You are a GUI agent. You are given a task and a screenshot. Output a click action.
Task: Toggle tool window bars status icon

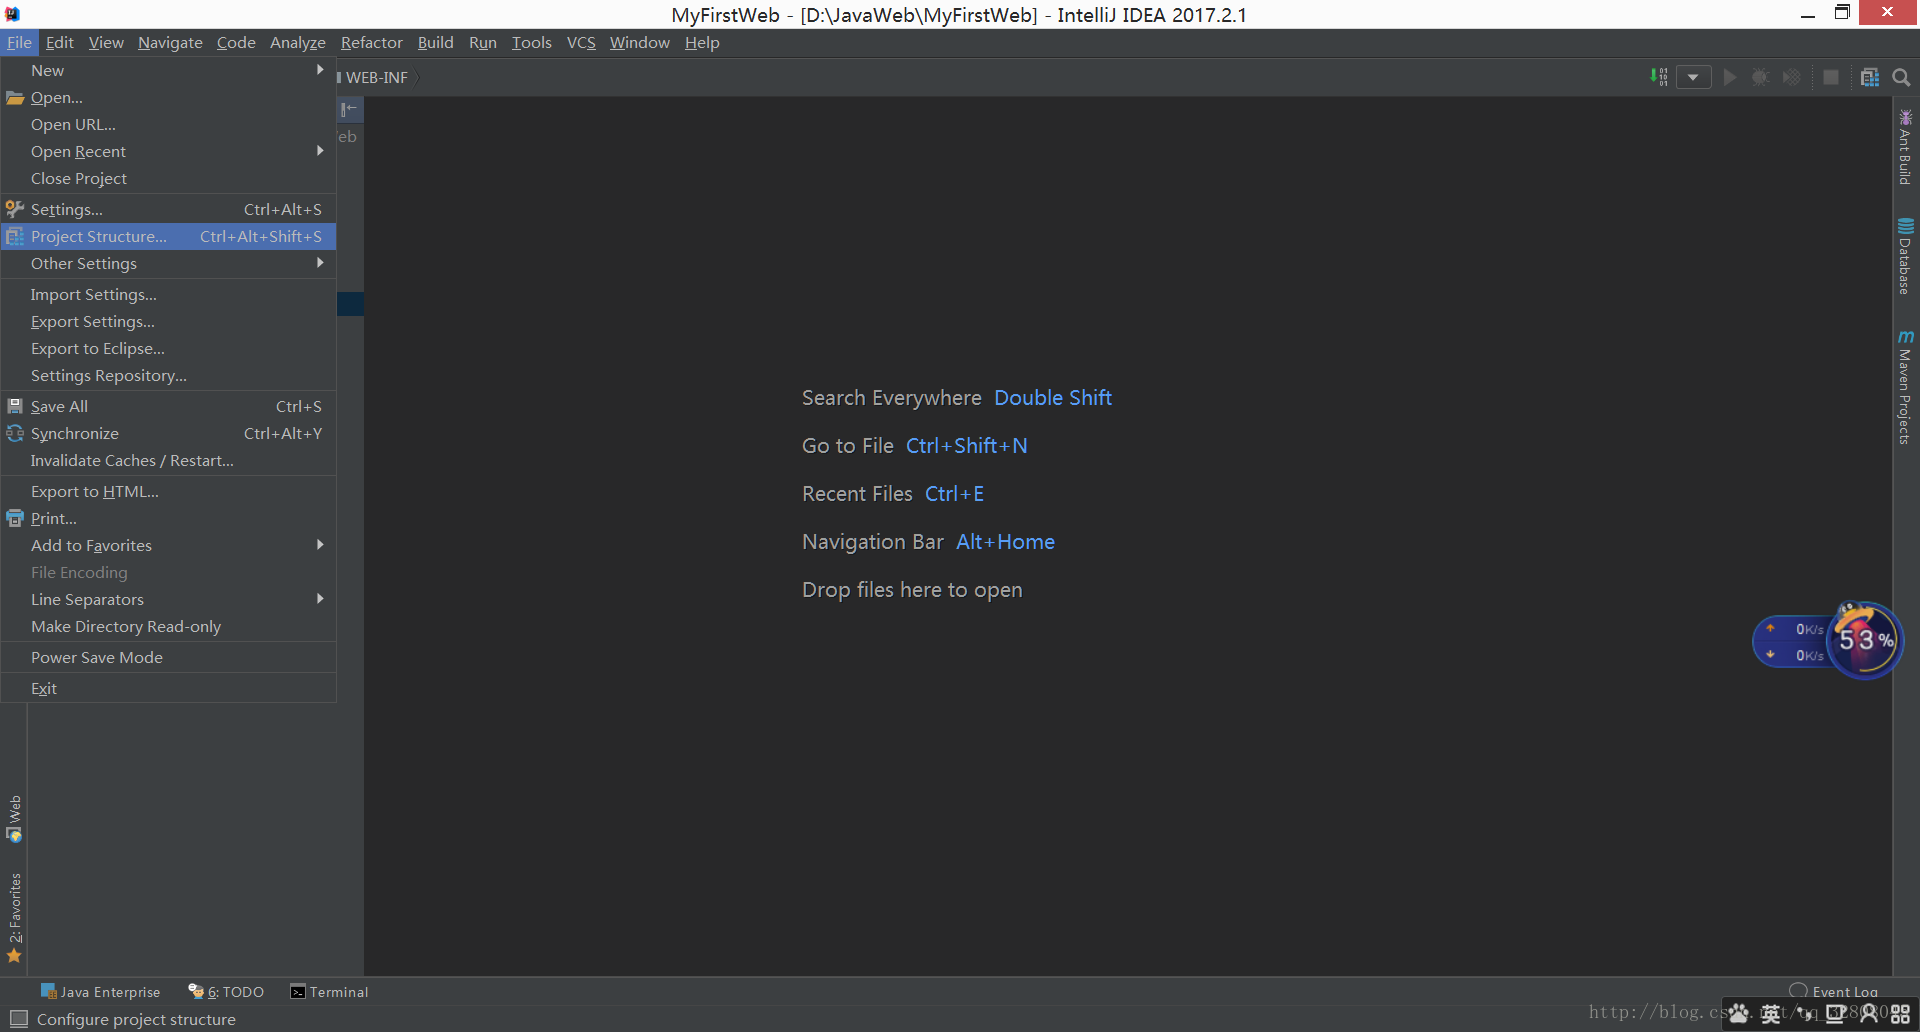coord(18,1019)
